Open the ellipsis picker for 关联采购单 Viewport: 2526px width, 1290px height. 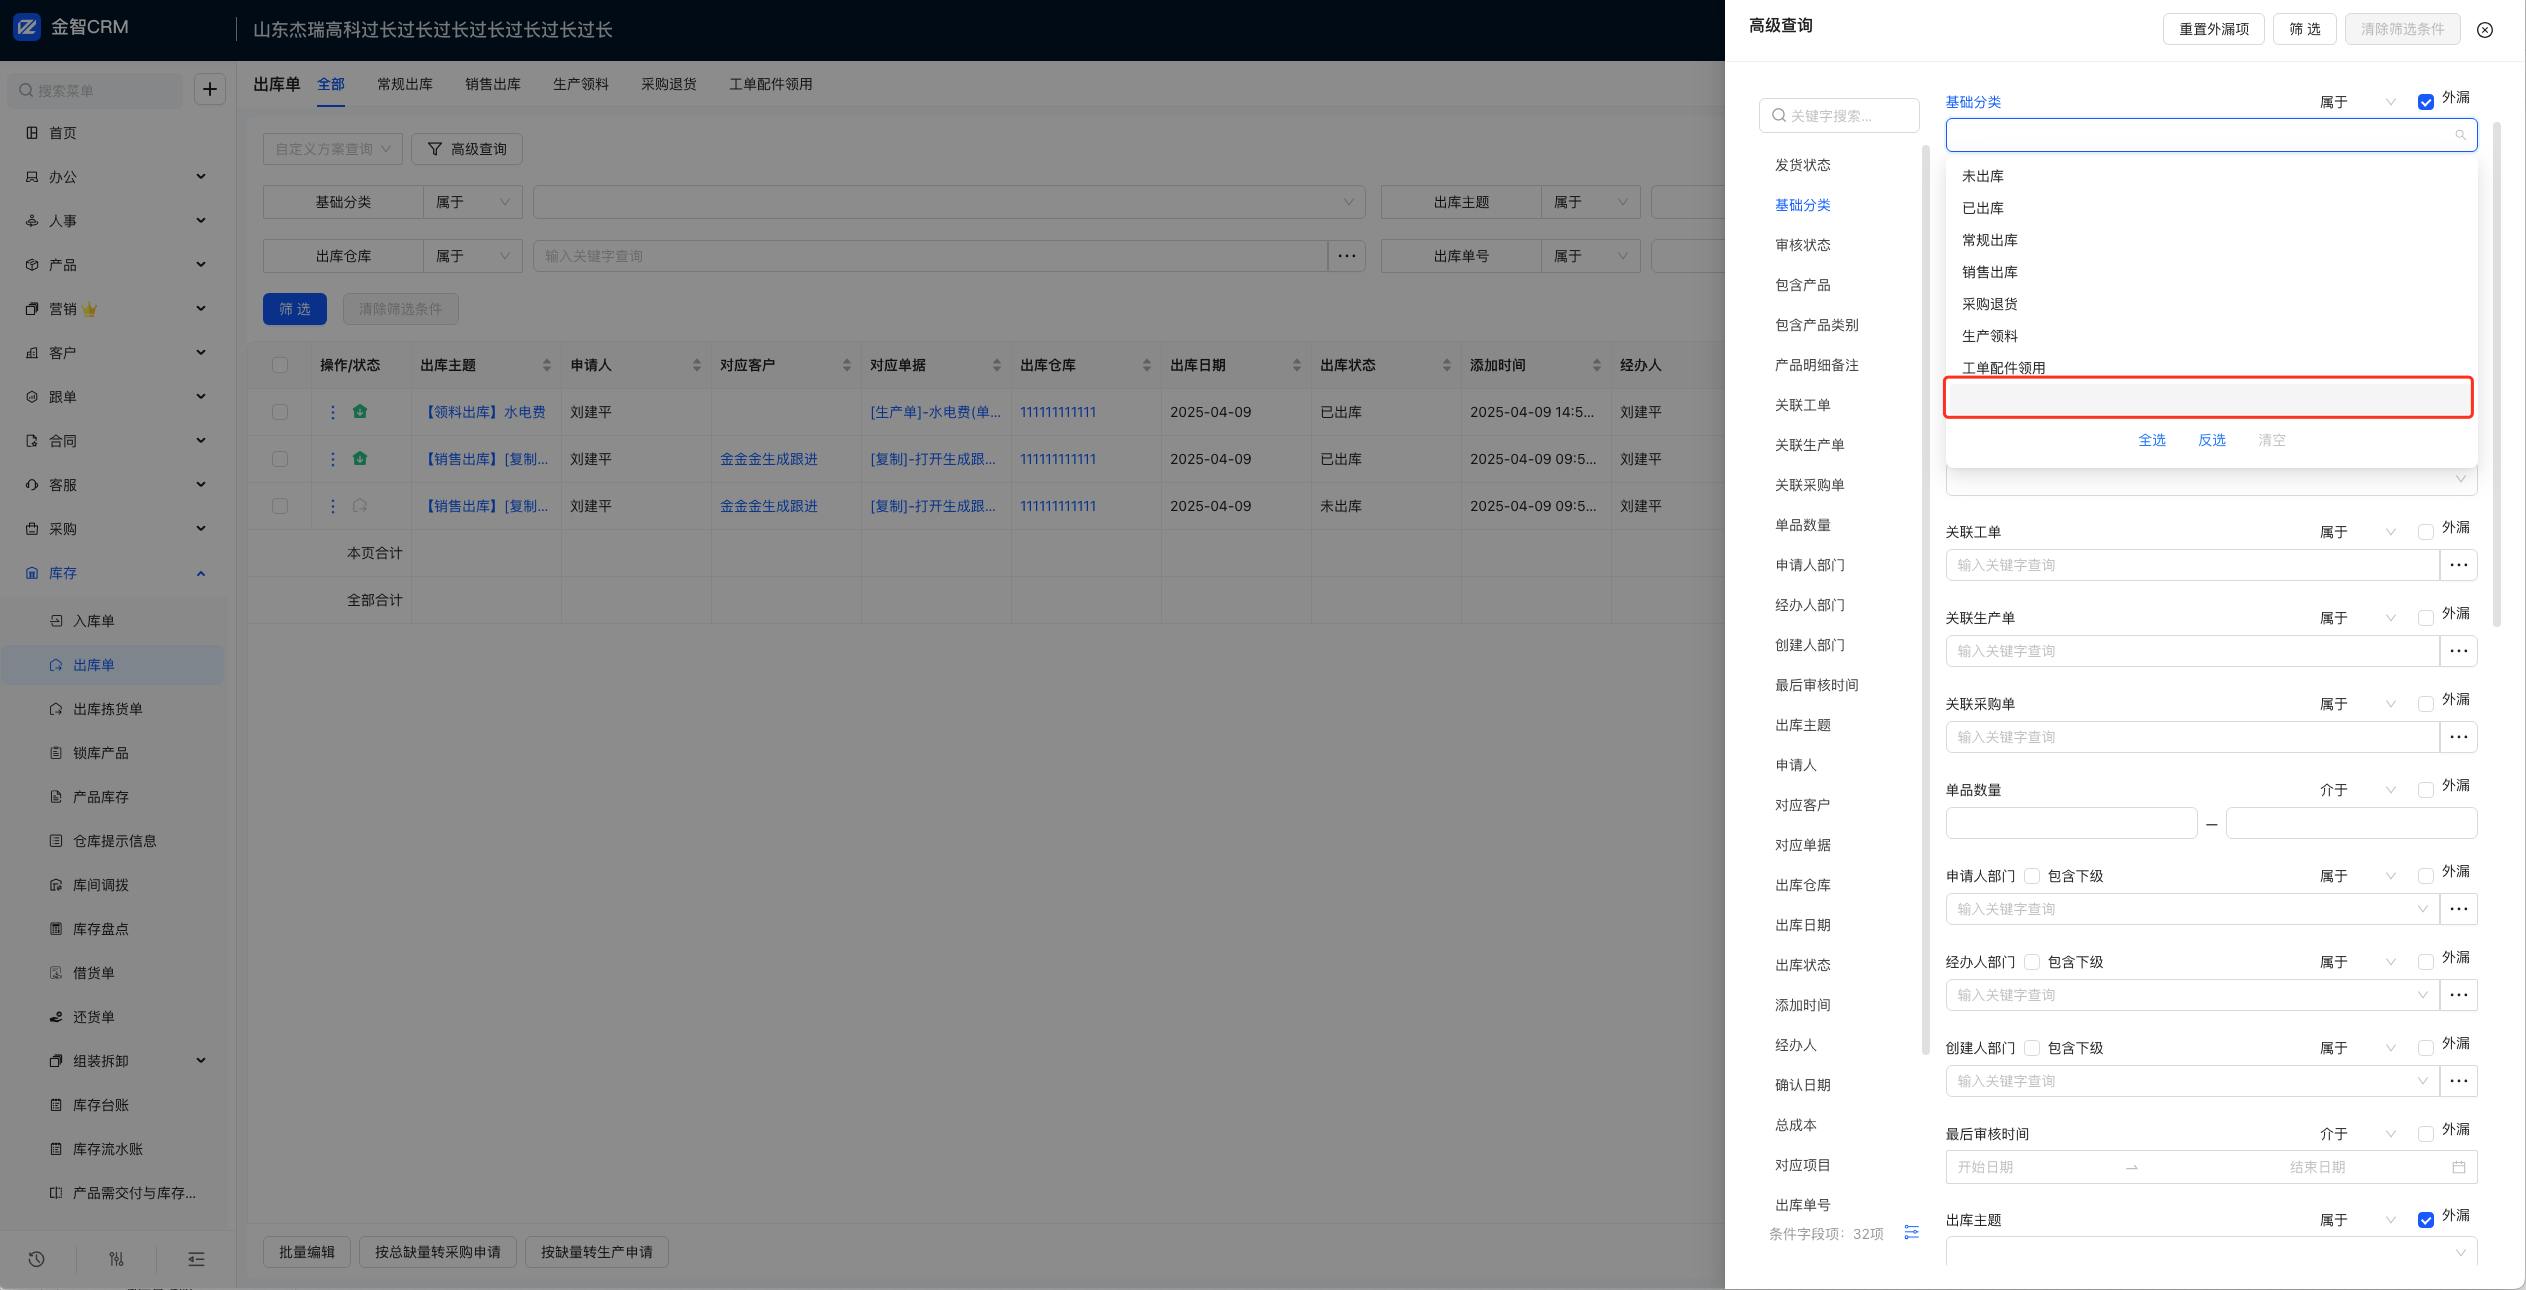[2459, 737]
